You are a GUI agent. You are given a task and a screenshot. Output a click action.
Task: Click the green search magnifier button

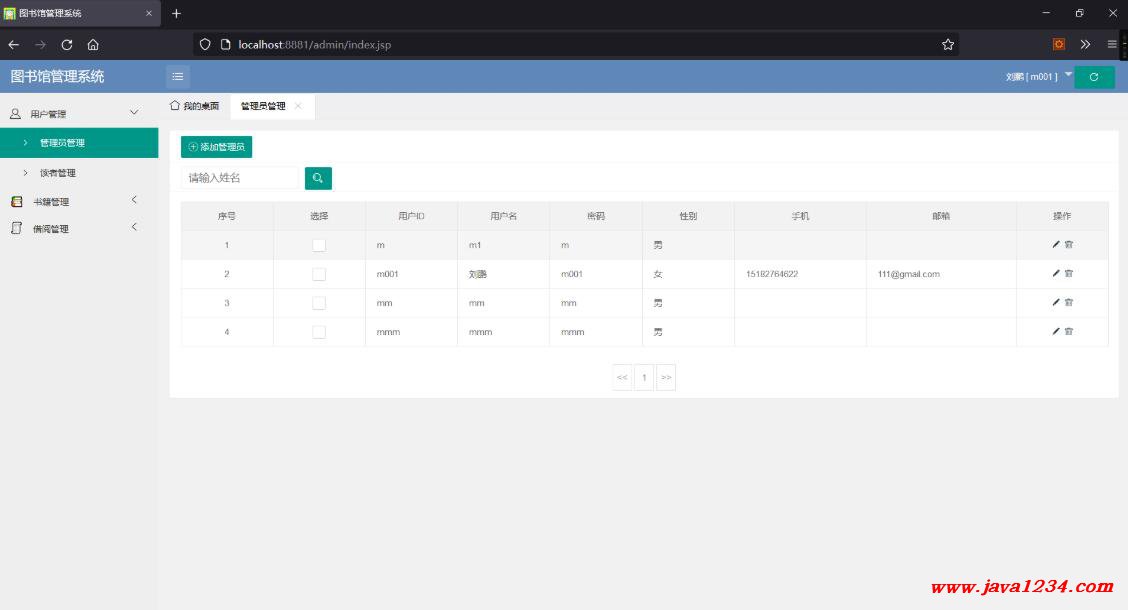[318, 178]
